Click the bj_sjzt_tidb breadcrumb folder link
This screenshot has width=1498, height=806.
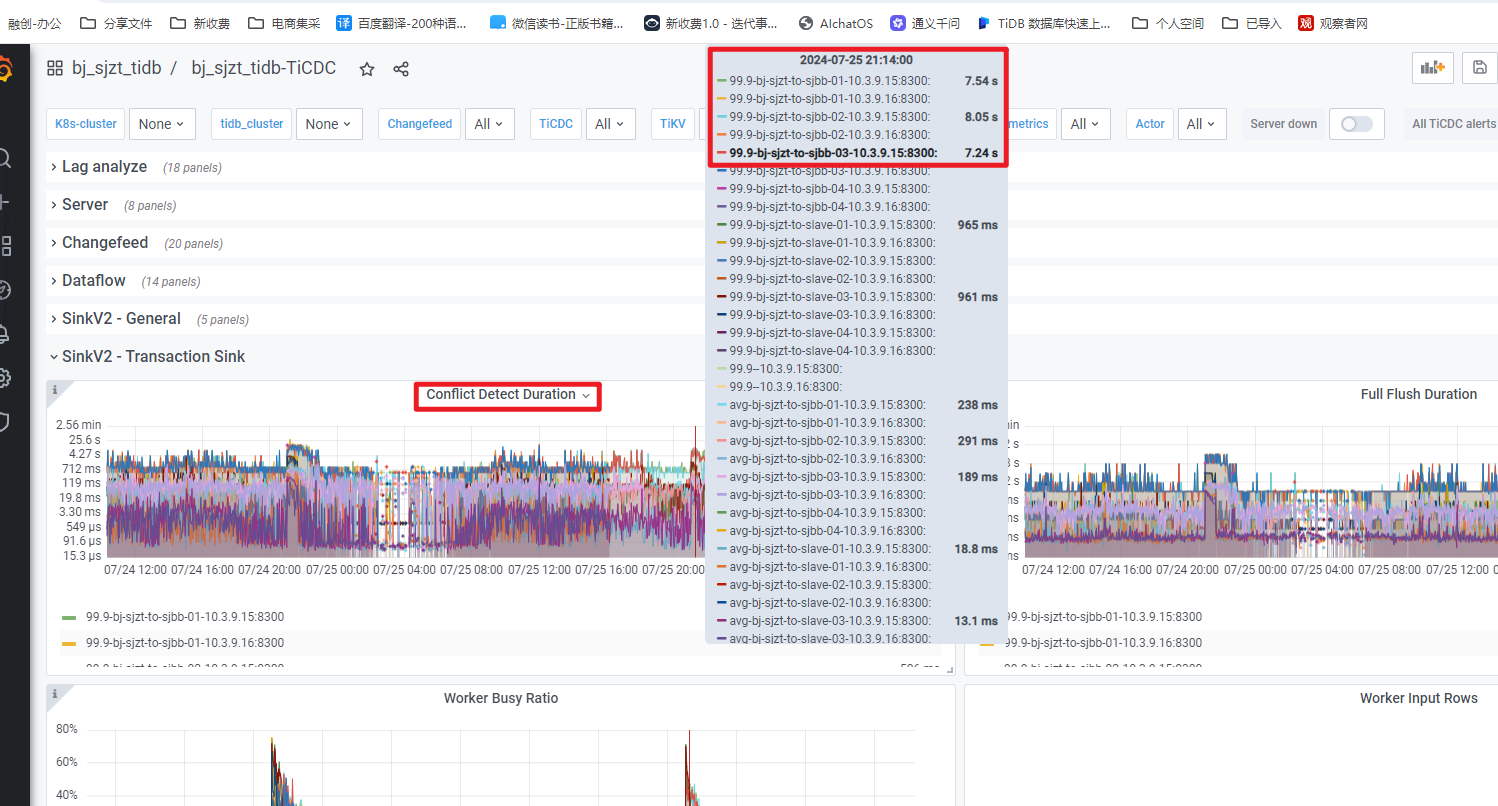point(116,68)
